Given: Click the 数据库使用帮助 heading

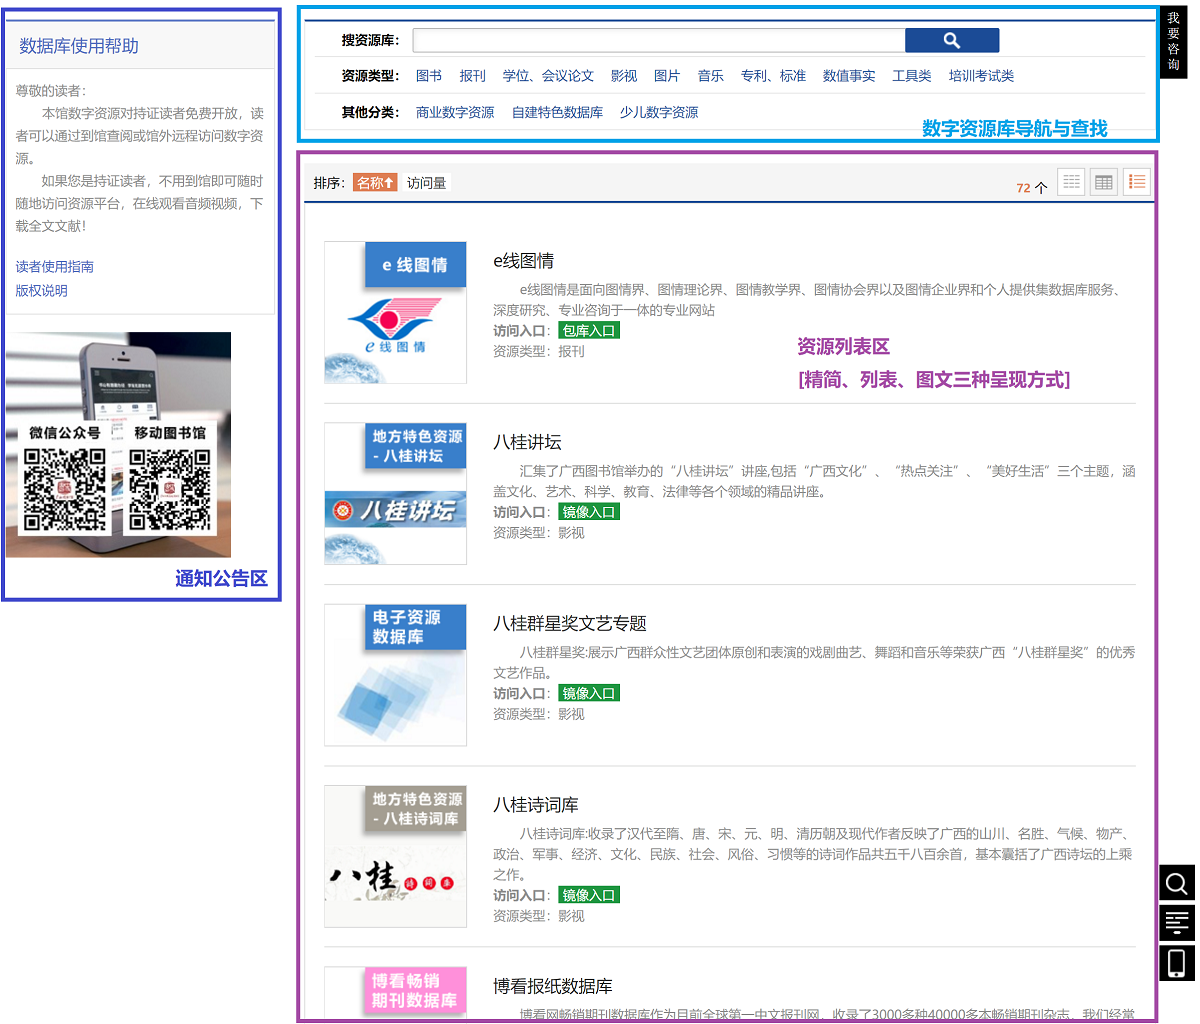Looking at the screenshot, I should click(79, 46).
